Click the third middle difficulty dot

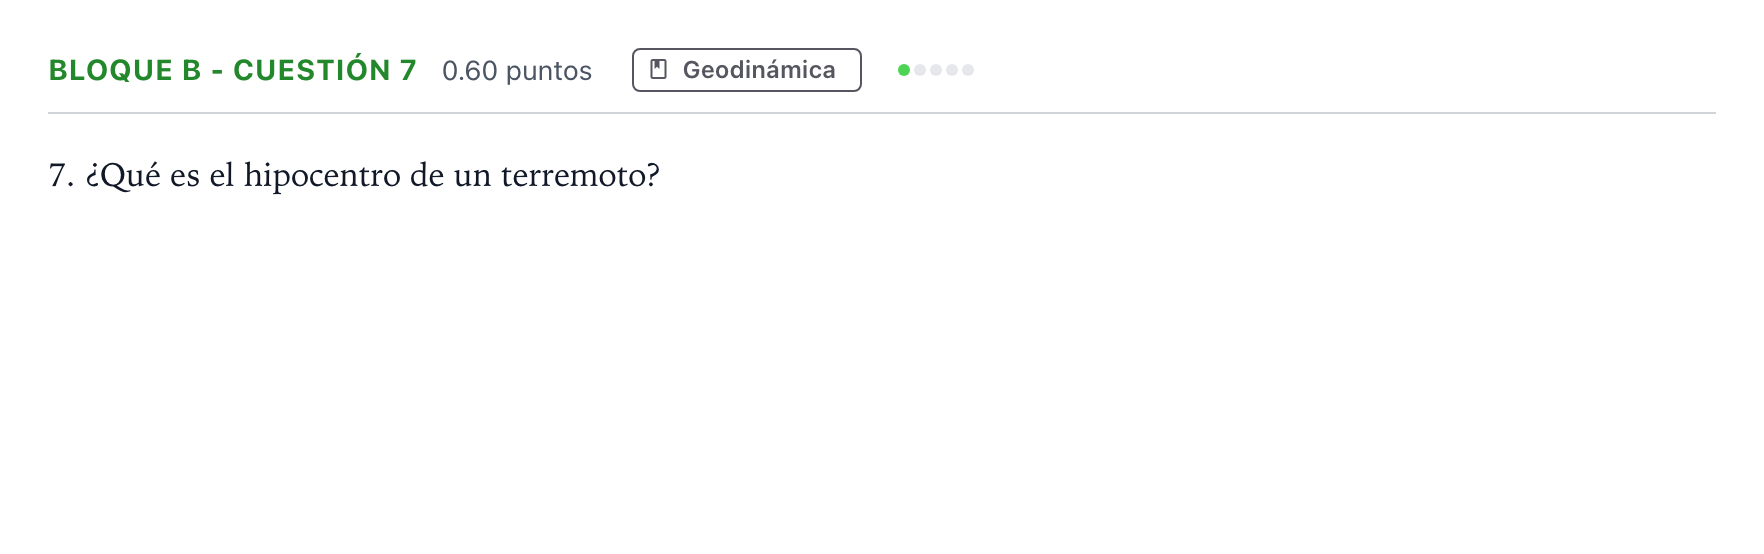tap(936, 70)
